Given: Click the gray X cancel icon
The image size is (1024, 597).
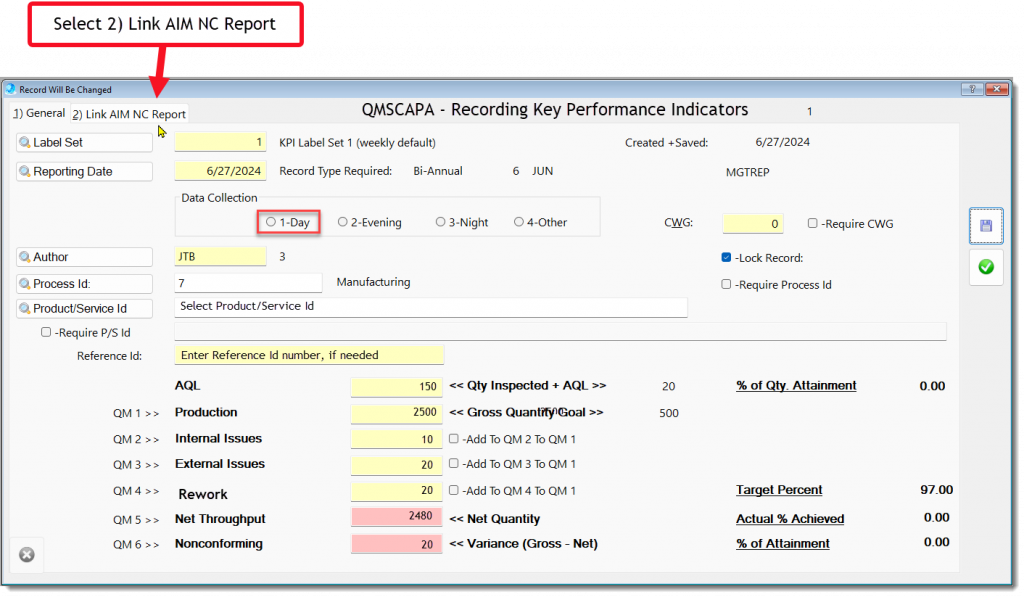Looking at the screenshot, I should click(x=27, y=555).
